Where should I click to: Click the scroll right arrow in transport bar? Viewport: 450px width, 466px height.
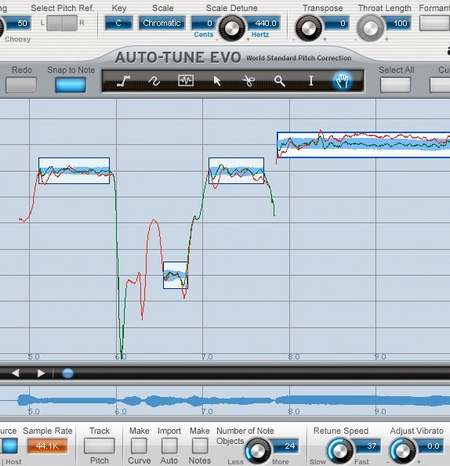[x=41, y=373]
